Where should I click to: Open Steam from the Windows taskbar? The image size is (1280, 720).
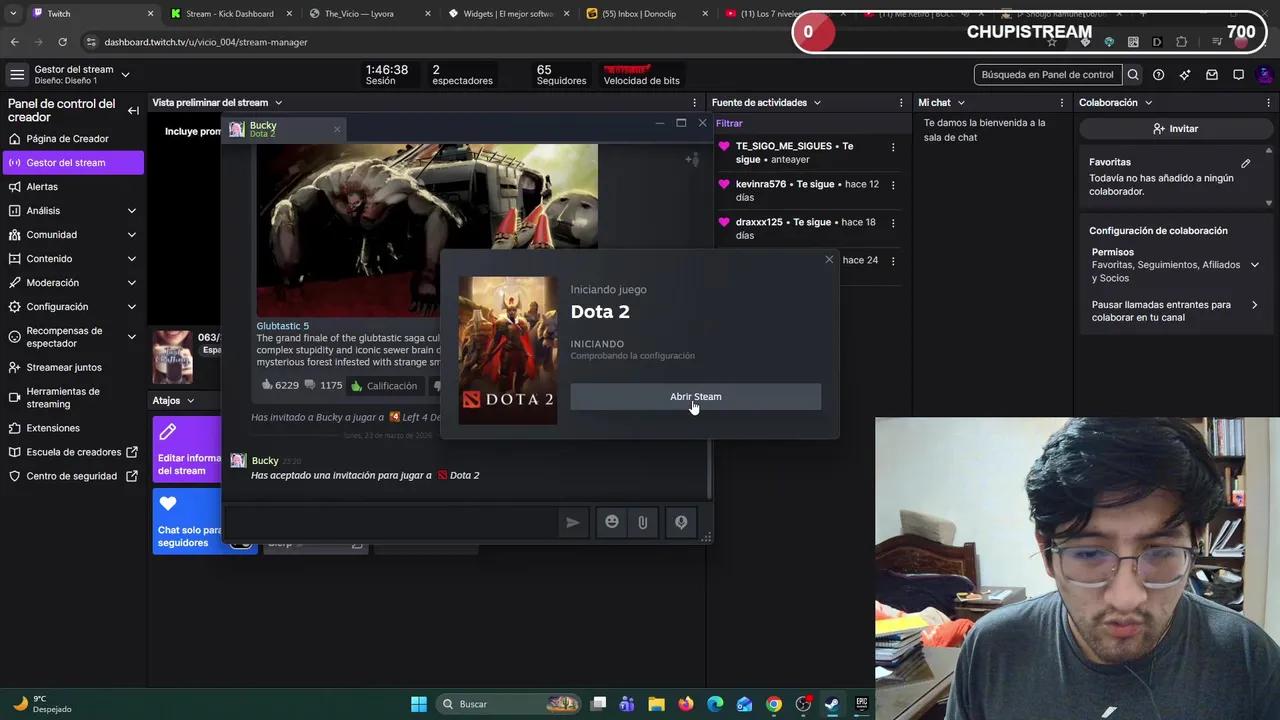[832, 704]
